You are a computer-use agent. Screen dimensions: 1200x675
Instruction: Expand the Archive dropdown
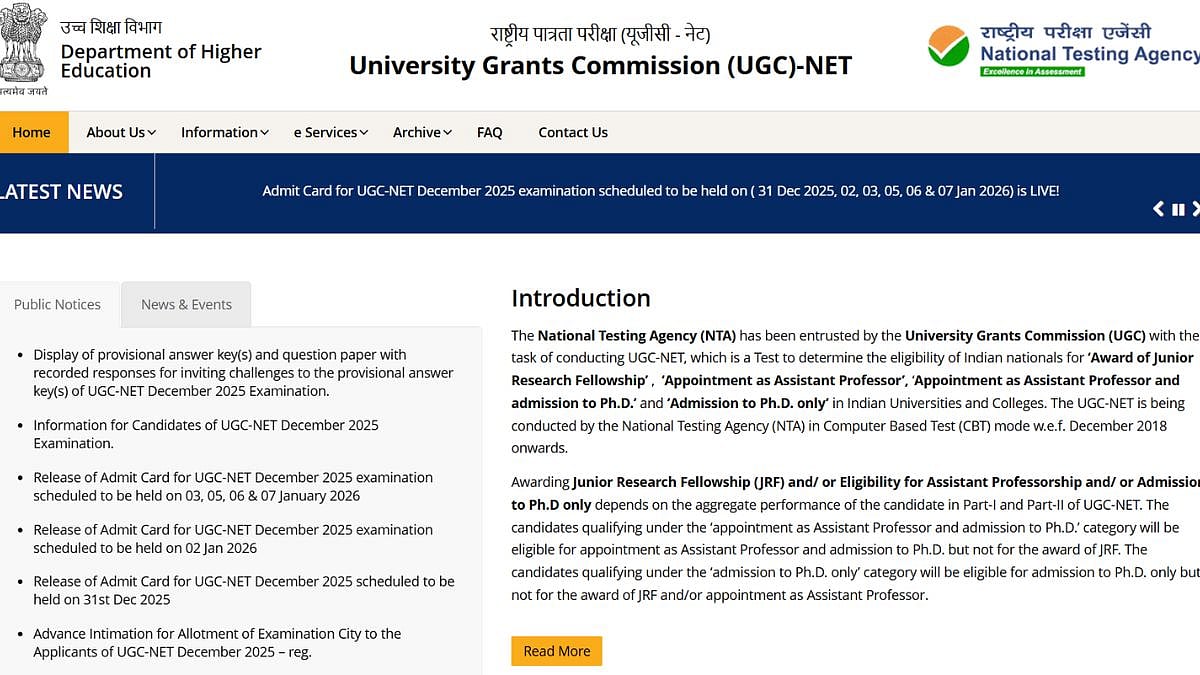[420, 131]
